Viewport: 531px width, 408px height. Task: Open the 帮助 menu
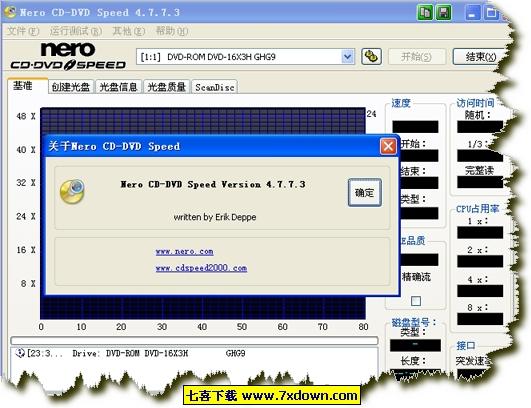pyautogui.click(x=172, y=31)
